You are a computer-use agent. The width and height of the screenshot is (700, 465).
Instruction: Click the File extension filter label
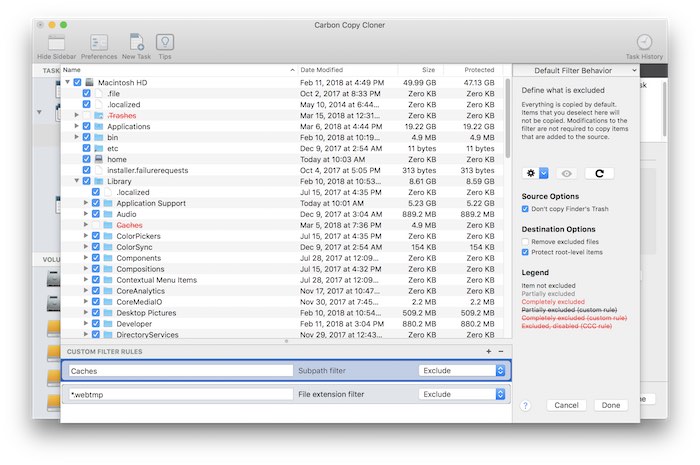pyautogui.click(x=331, y=394)
